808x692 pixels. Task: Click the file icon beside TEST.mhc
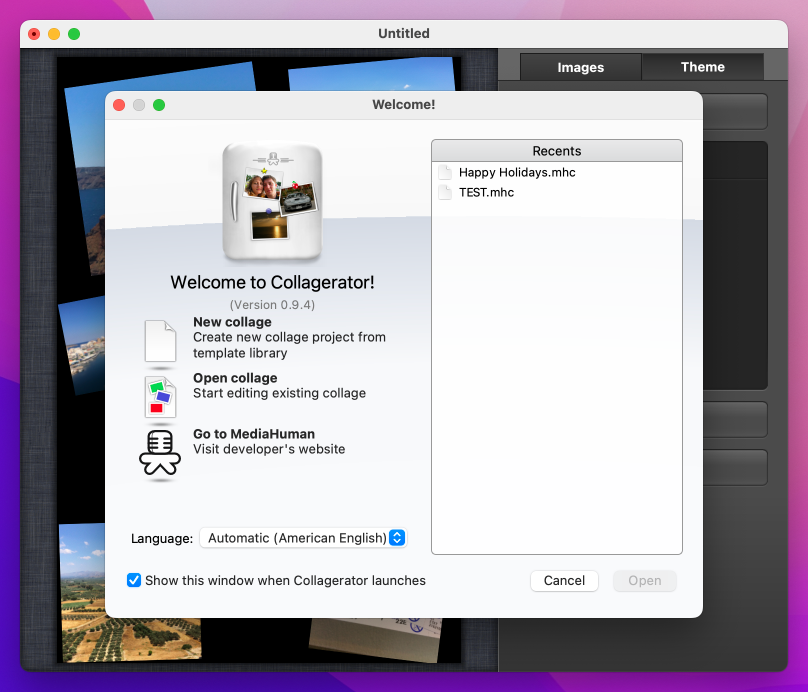coord(445,192)
